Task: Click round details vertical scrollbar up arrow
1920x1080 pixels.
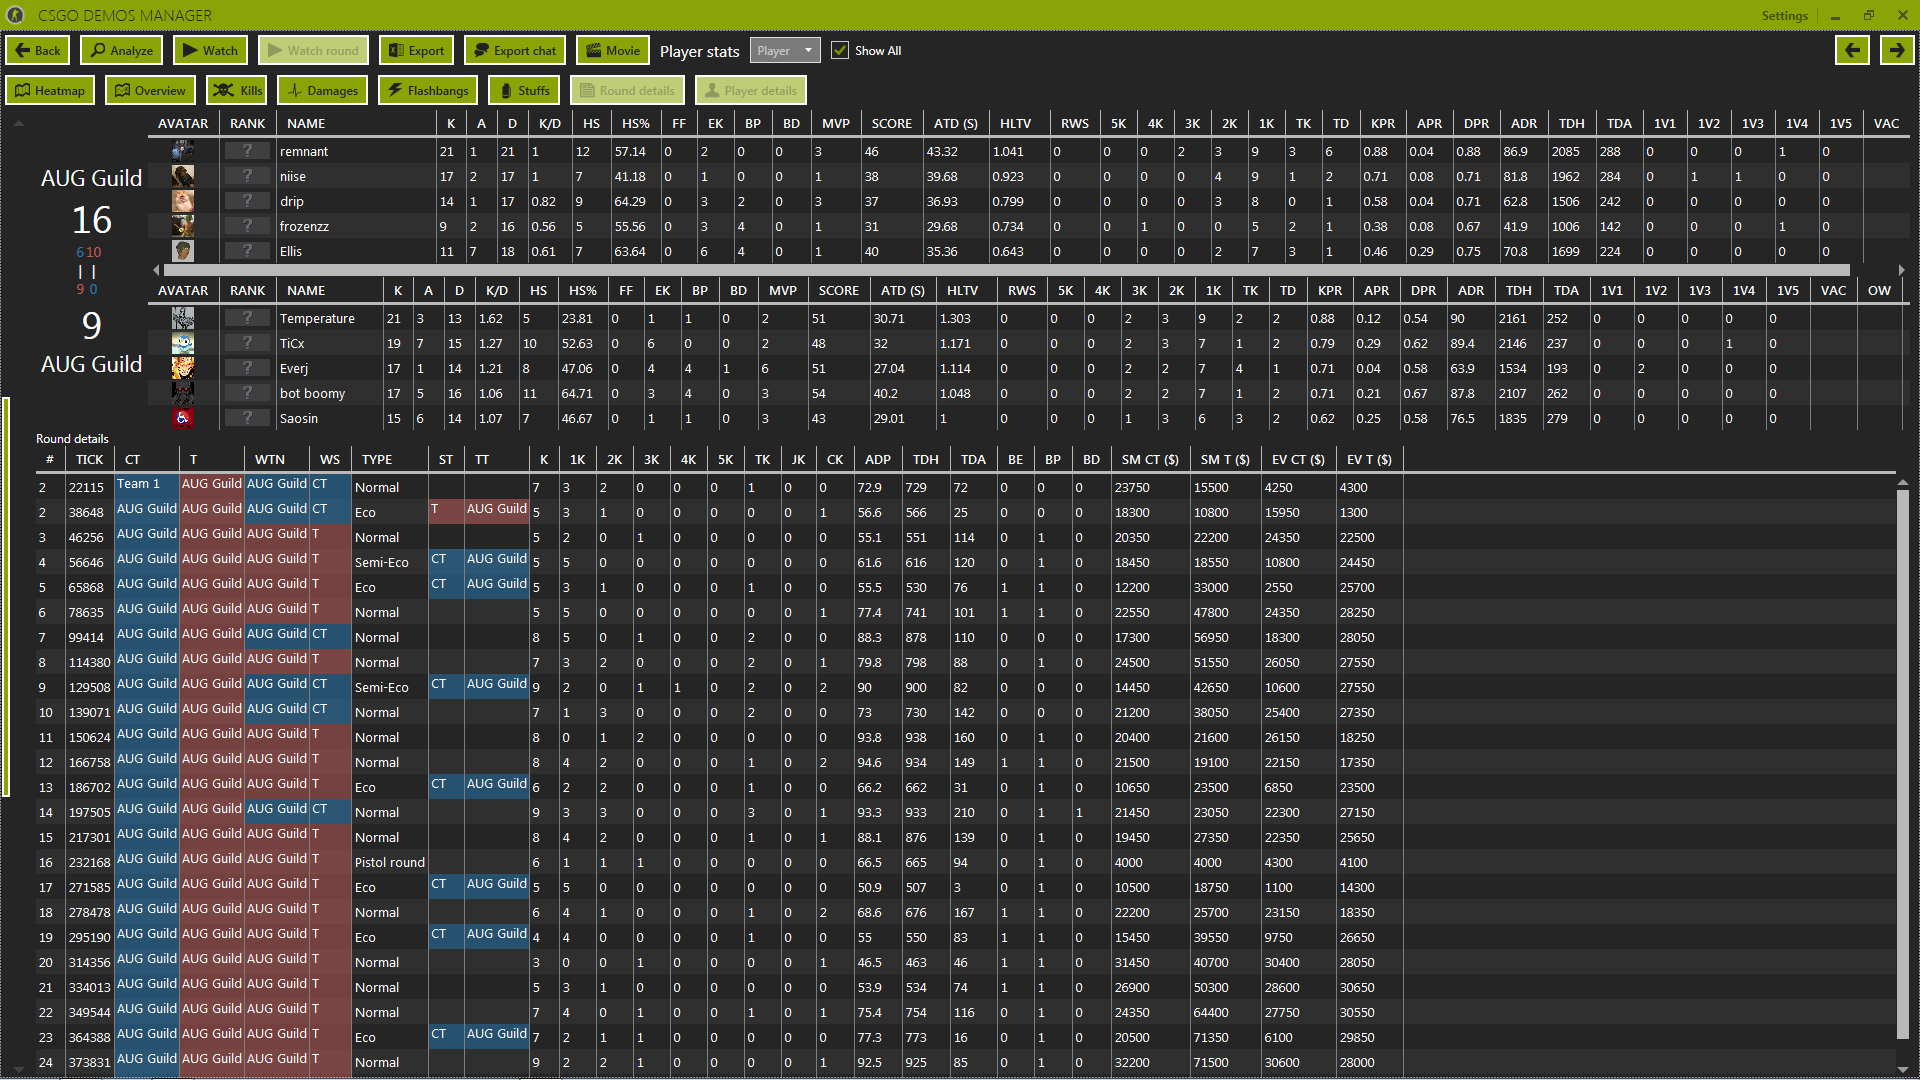Action: coord(1902,483)
